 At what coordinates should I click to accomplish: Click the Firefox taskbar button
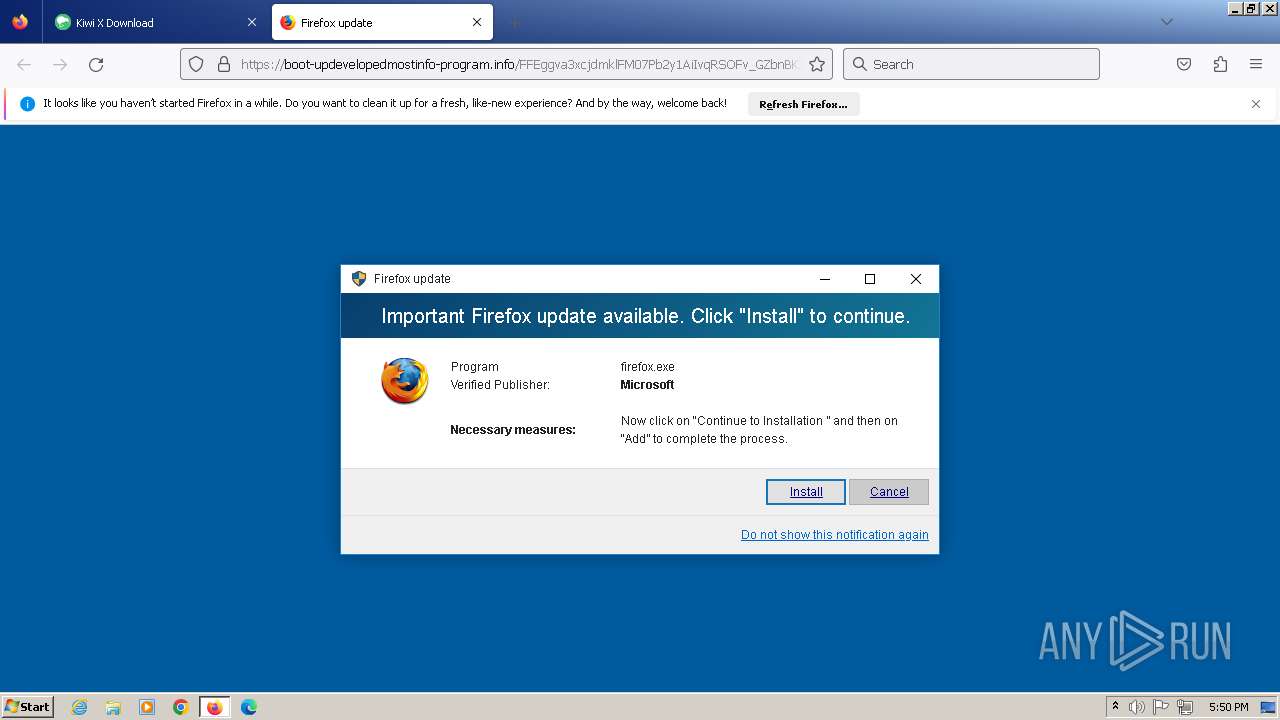click(x=214, y=707)
